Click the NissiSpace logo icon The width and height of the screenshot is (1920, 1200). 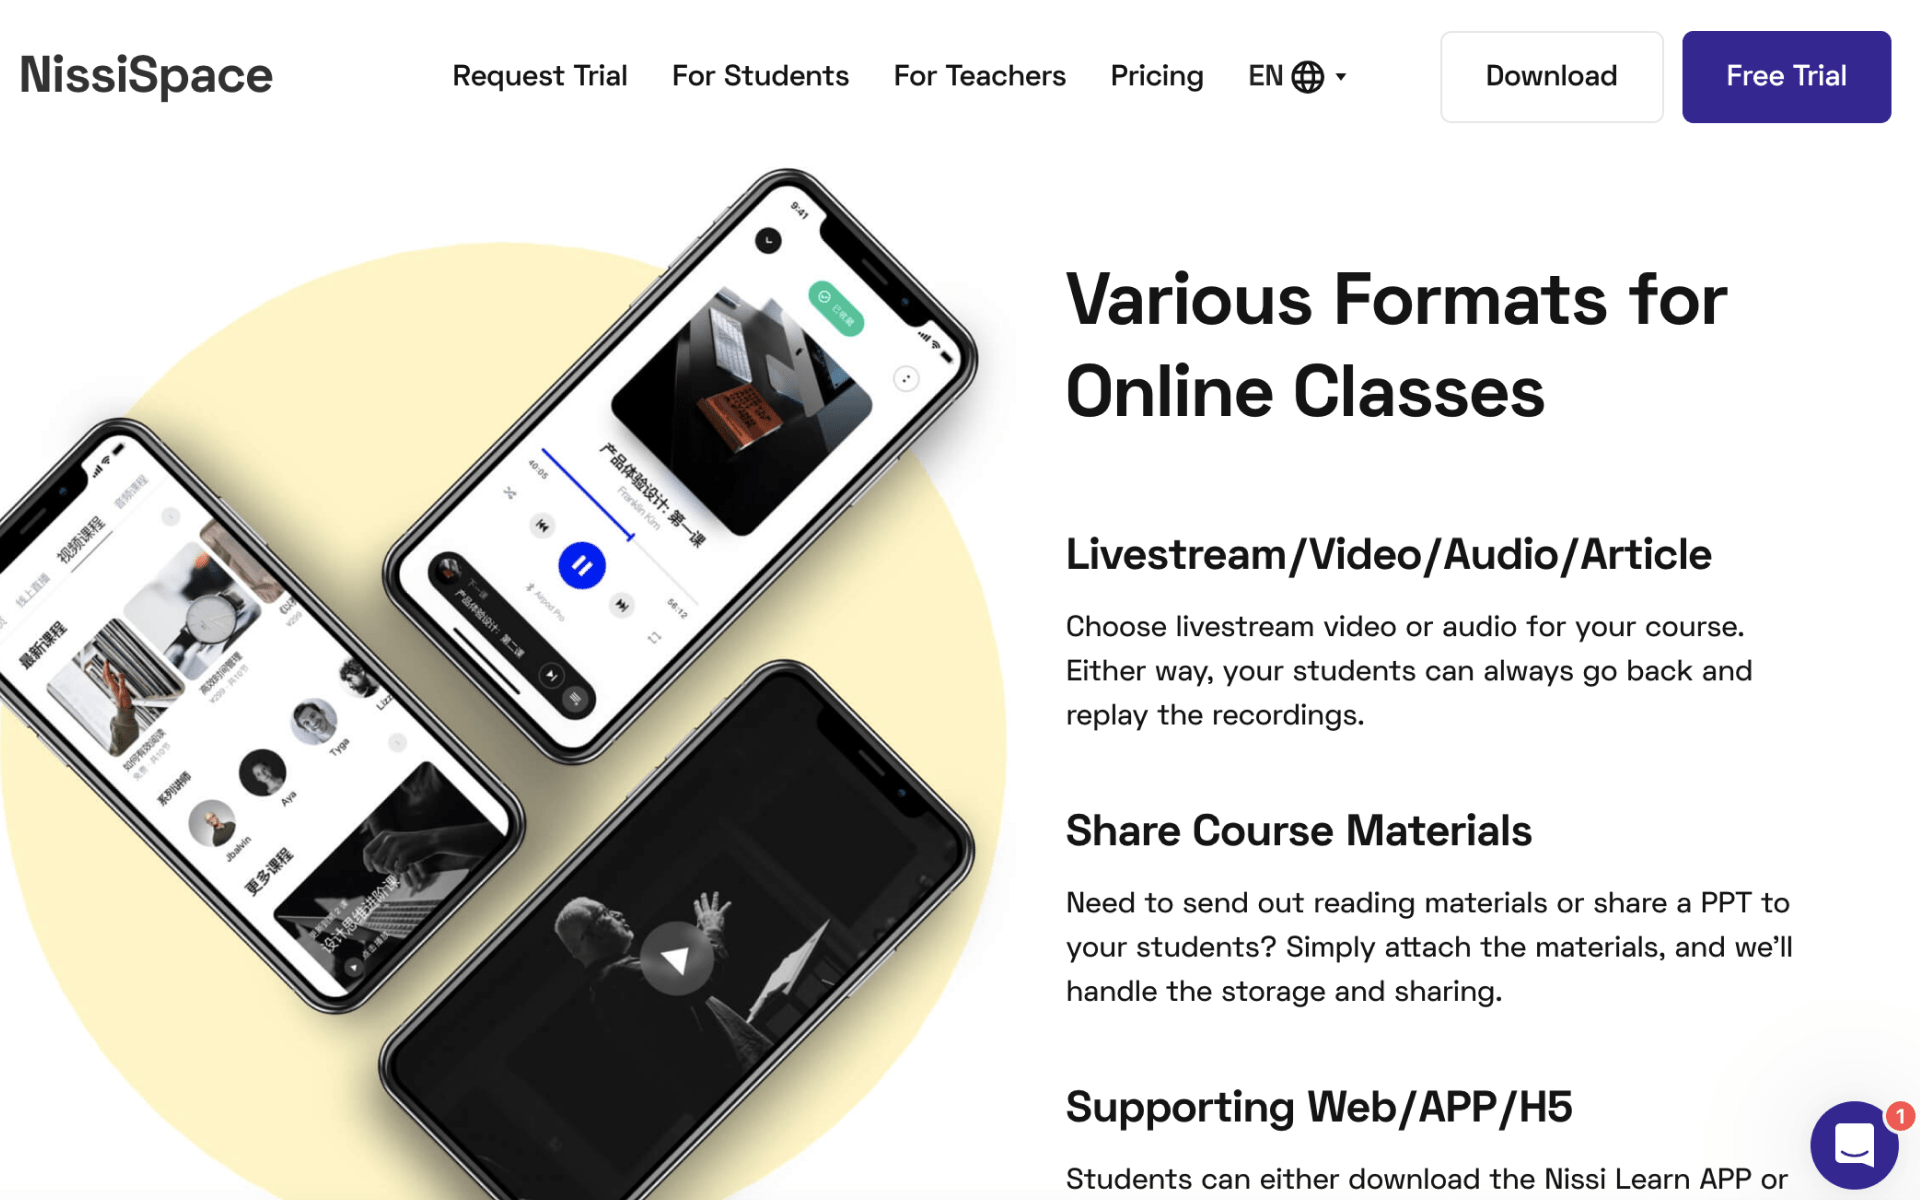[147, 76]
